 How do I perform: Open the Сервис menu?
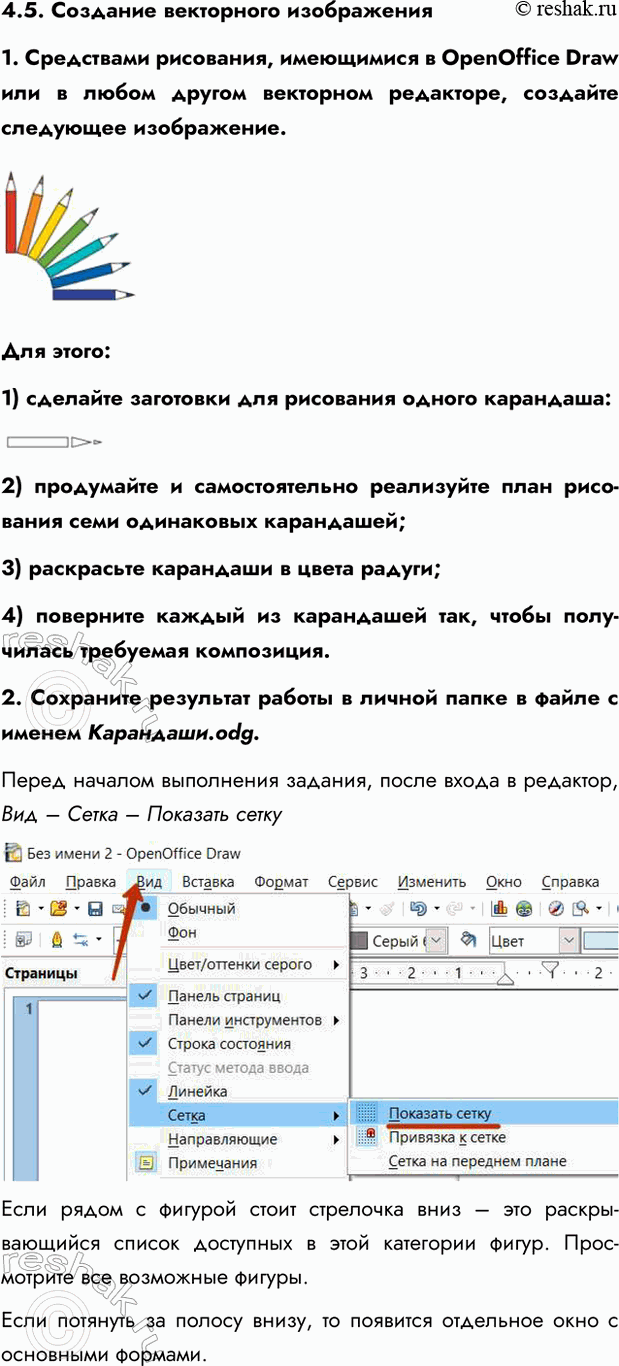click(353, 882)
